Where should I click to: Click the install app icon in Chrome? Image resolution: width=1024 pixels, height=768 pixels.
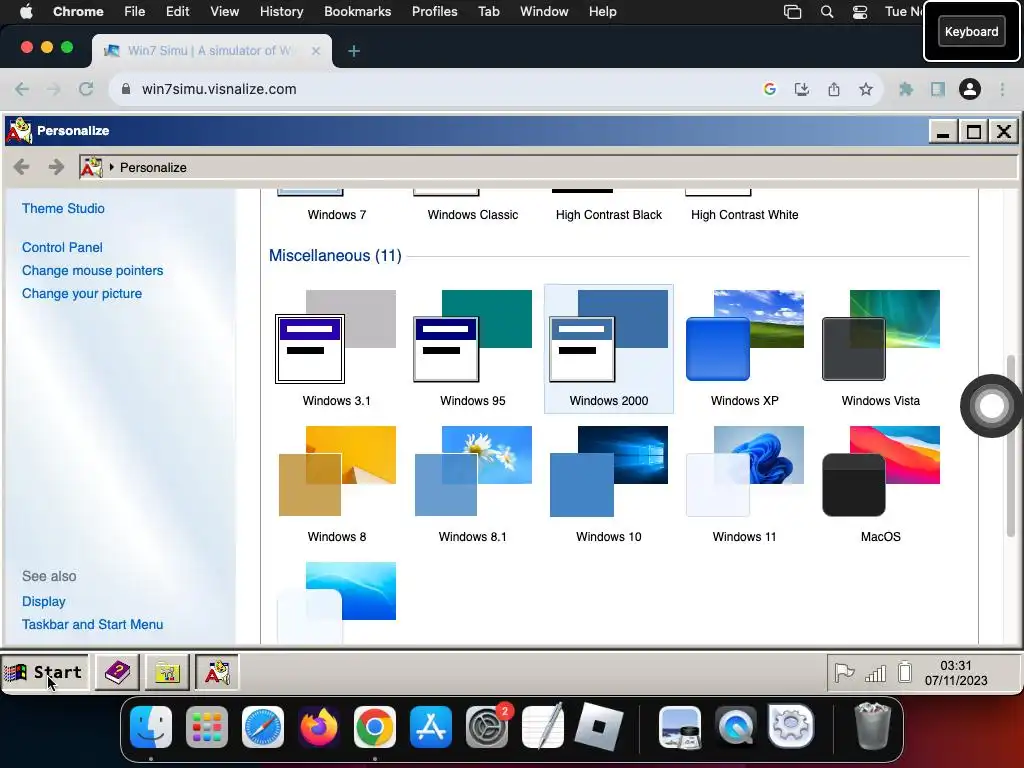coord(802,89)
